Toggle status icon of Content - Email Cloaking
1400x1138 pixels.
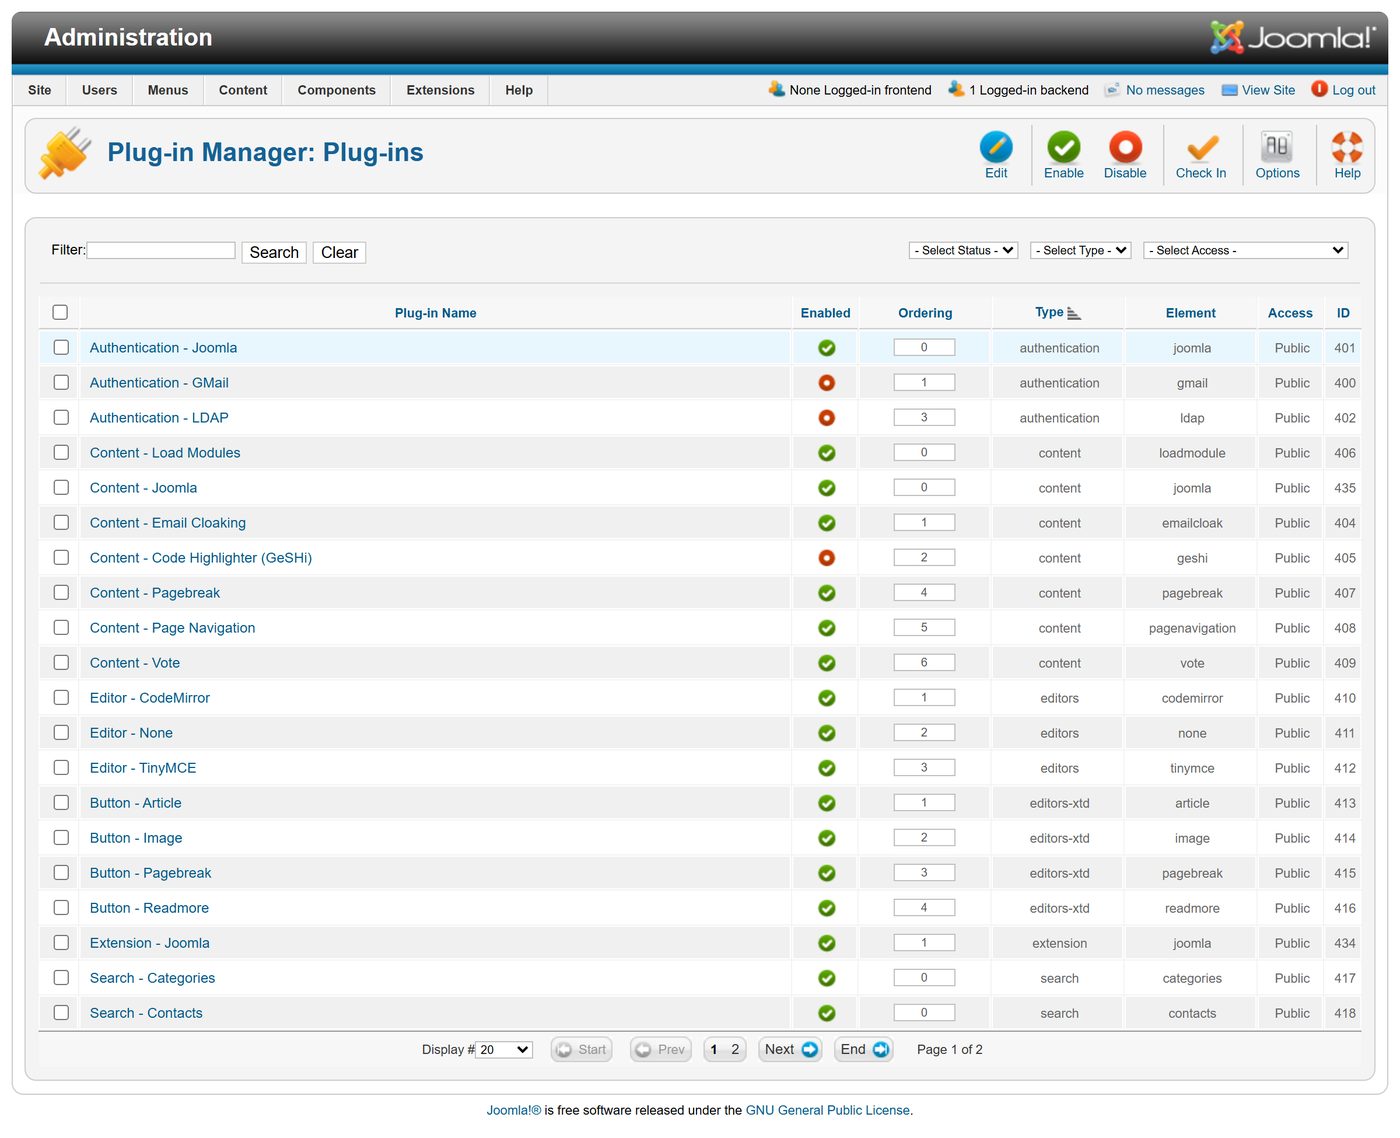tap(827, 523)
